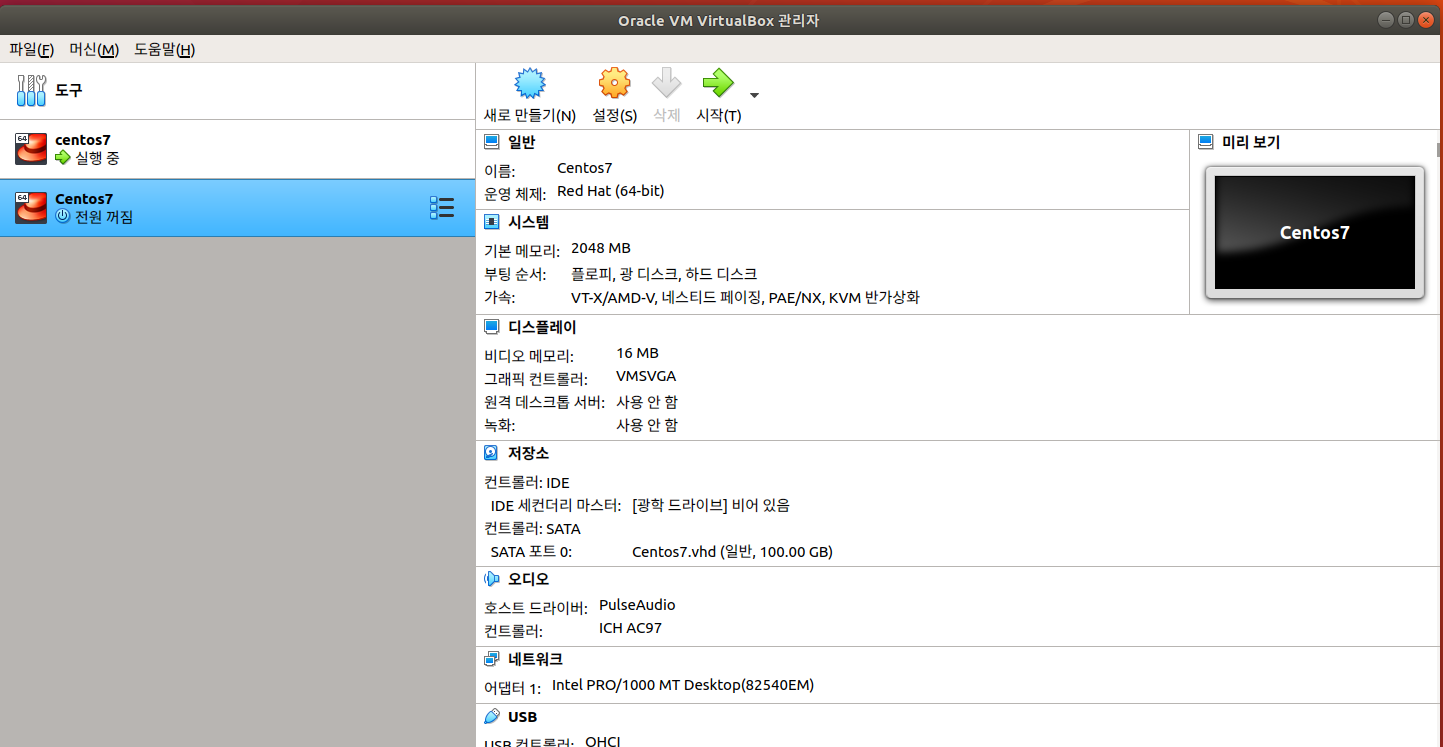Select the running centos7 VM entry
Viewport: 1443px width, 747px height.
[x=237, y=149]
